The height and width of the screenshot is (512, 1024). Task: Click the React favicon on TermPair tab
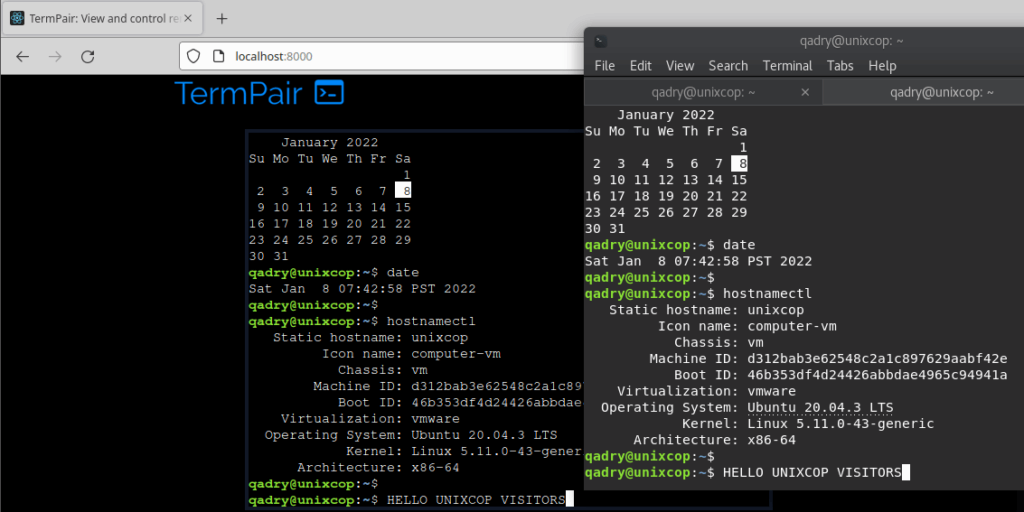[17, 18]
